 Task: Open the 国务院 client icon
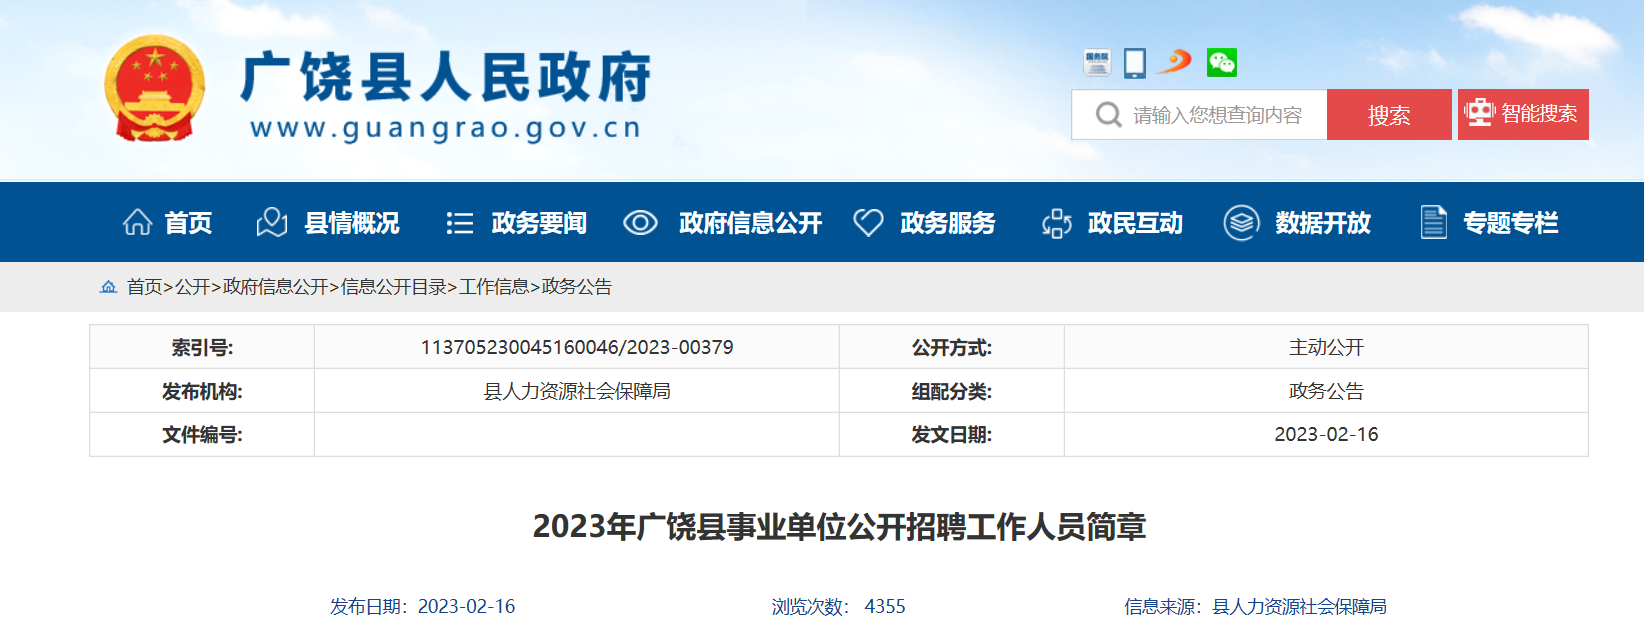pyautogui.click(x=1097, y=63)
